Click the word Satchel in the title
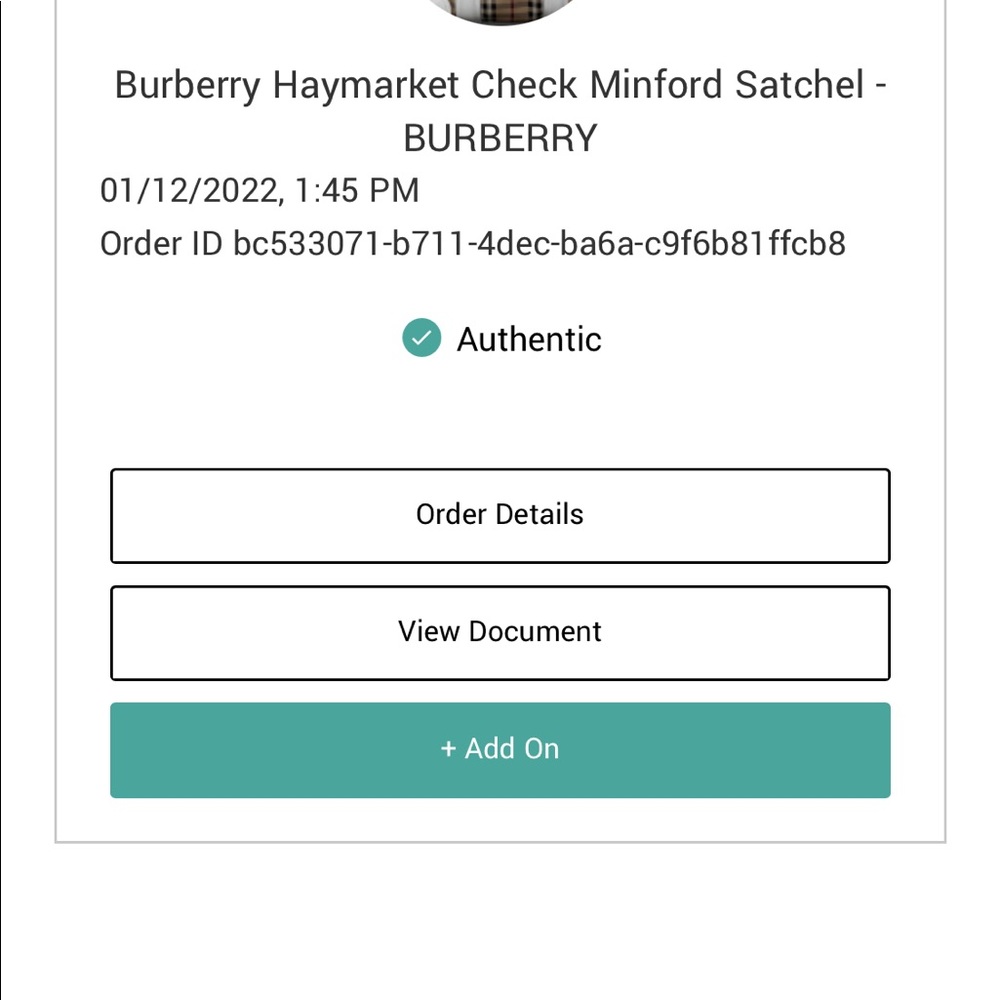 800,85
